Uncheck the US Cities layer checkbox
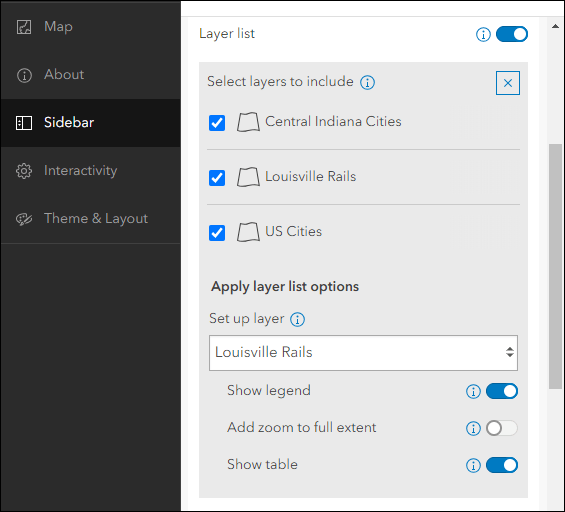 pyautogui.click(x=217, y=233)
